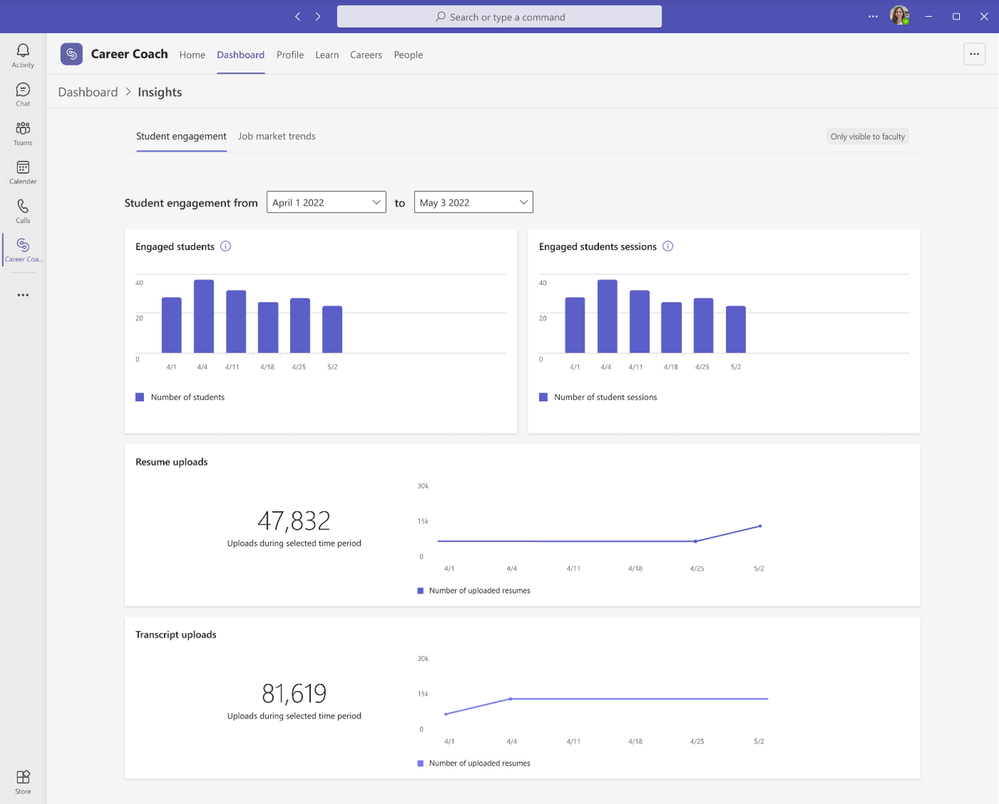Click the 5/2 bar in Engaged students sessions chart
999x804 pixels.
click(x=736, y=329)
